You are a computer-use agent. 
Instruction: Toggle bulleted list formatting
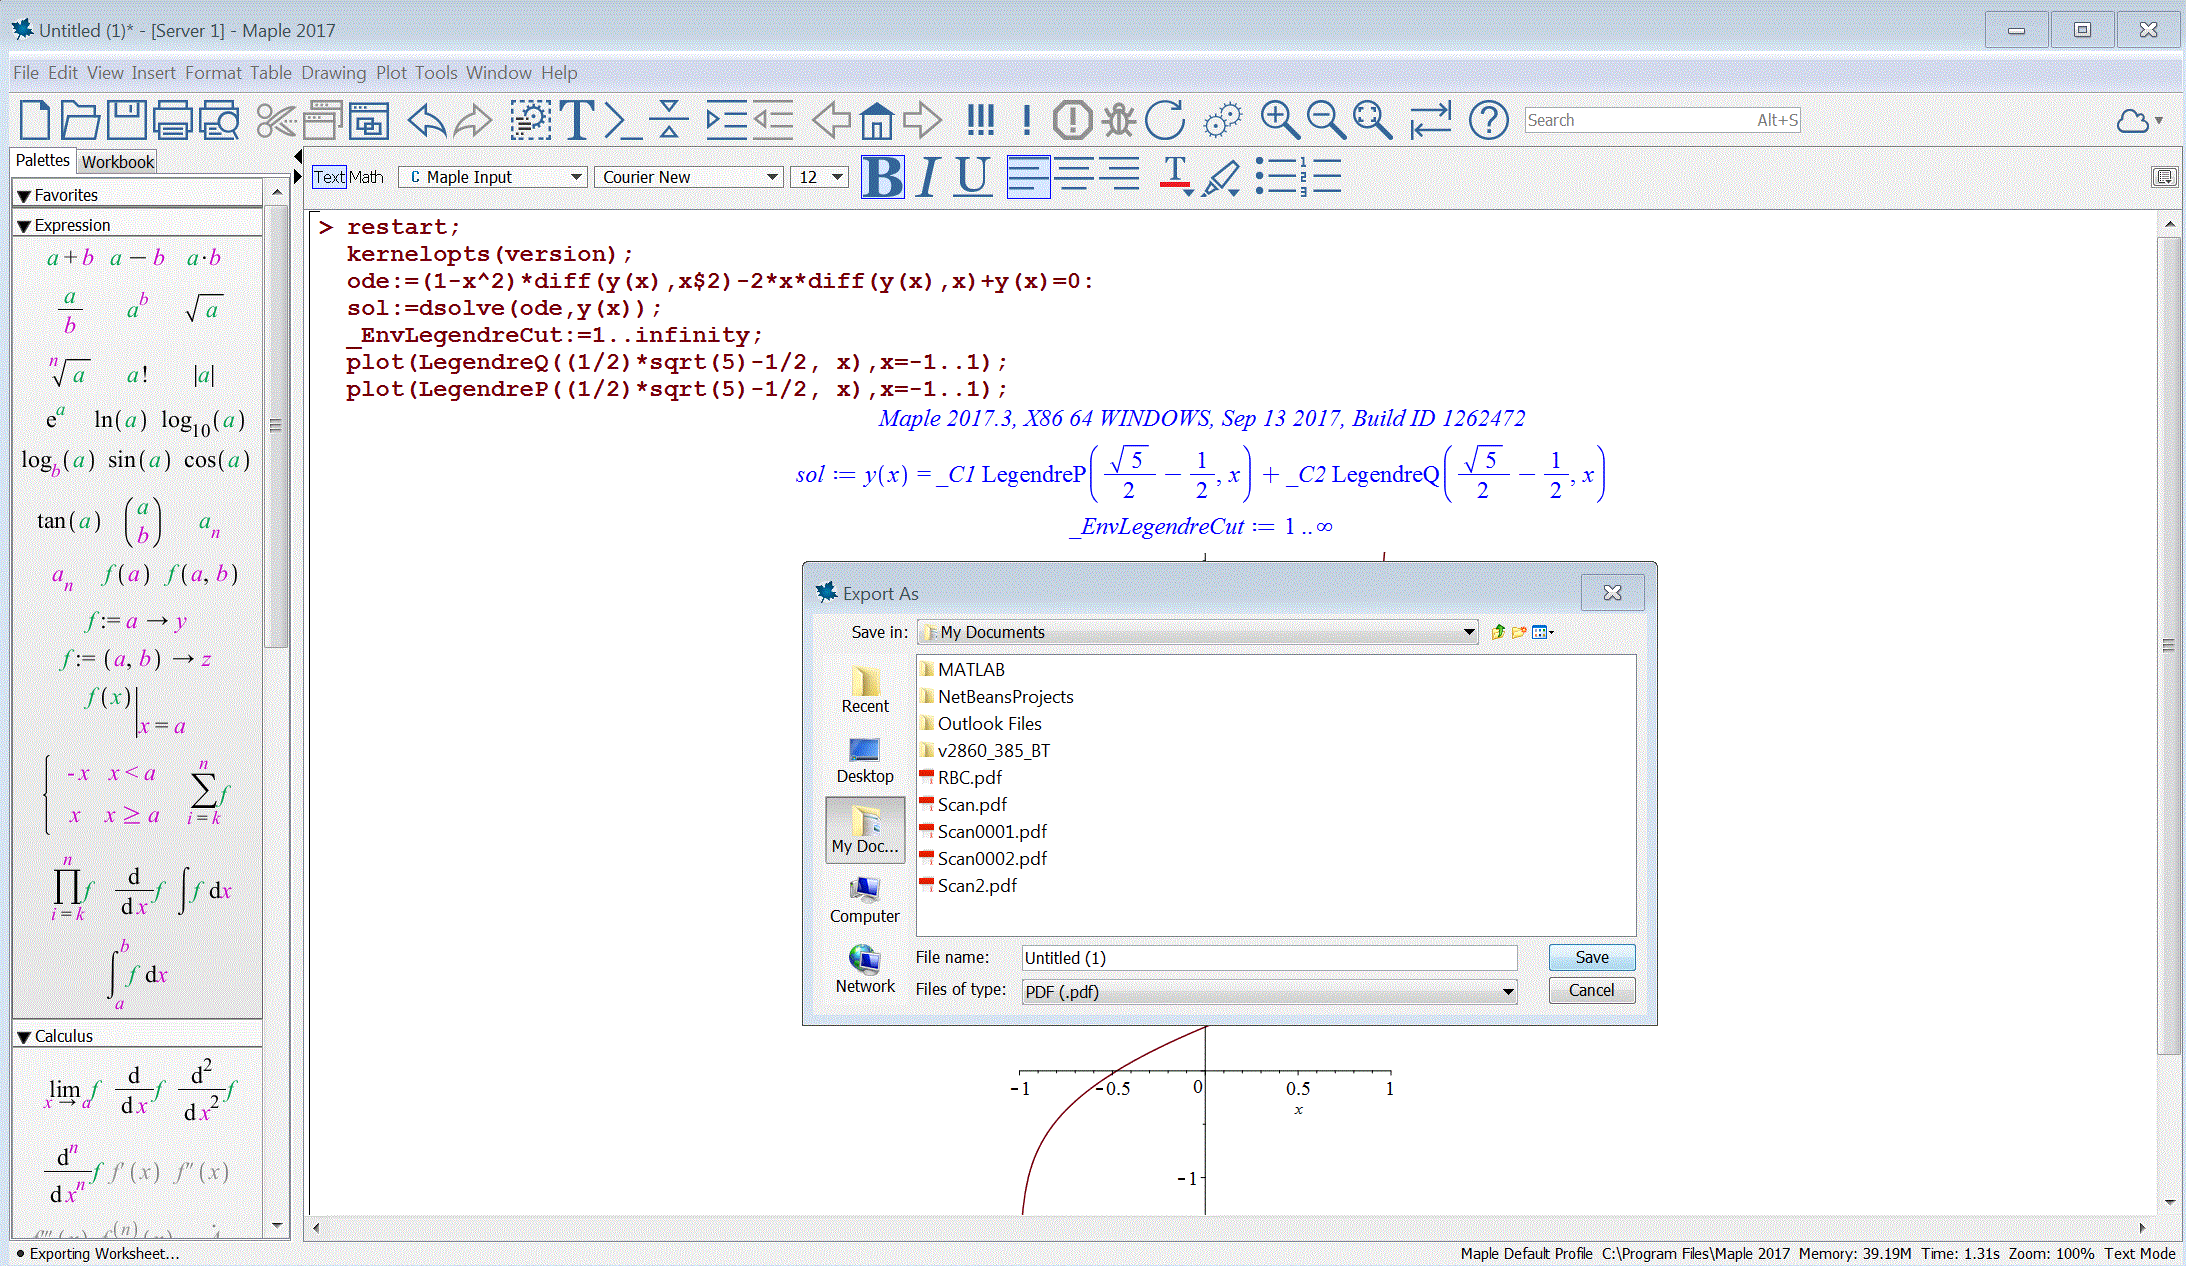click(x=1276, y=177)
